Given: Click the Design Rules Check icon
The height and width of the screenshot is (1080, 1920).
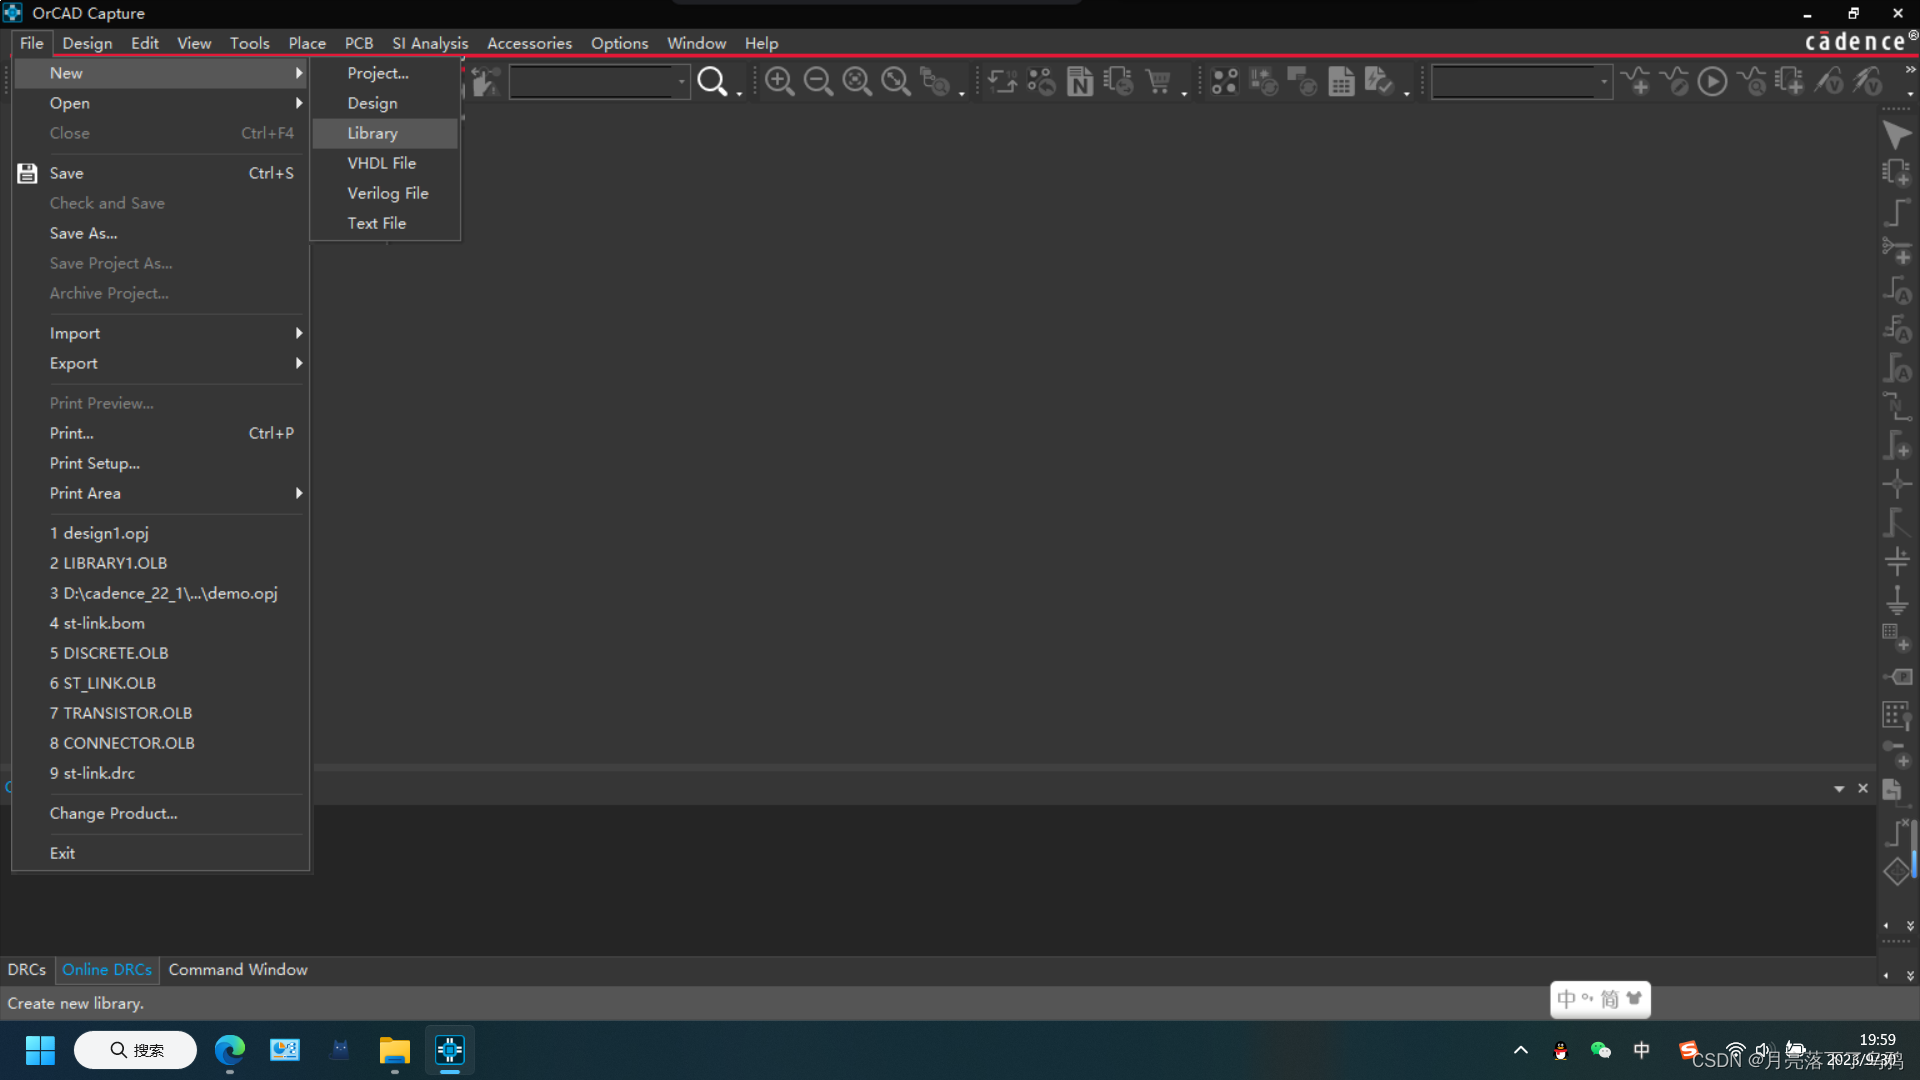Looking at the screenshot, I should point(1380,81).
